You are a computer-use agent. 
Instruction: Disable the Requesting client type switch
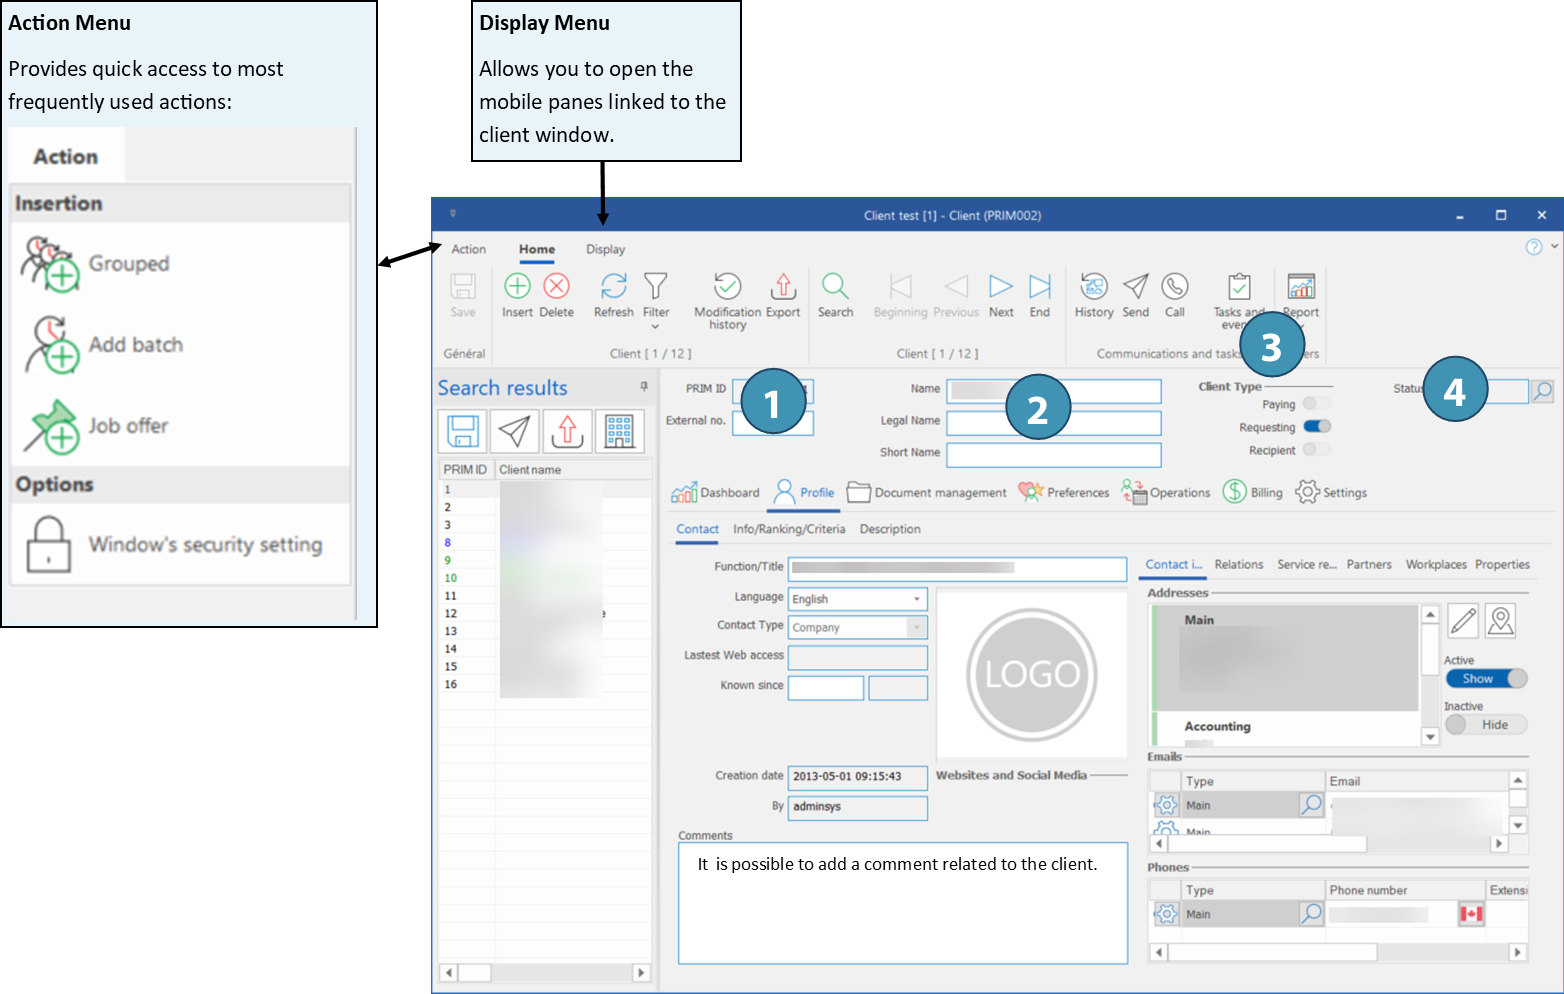coord(1316,427)
